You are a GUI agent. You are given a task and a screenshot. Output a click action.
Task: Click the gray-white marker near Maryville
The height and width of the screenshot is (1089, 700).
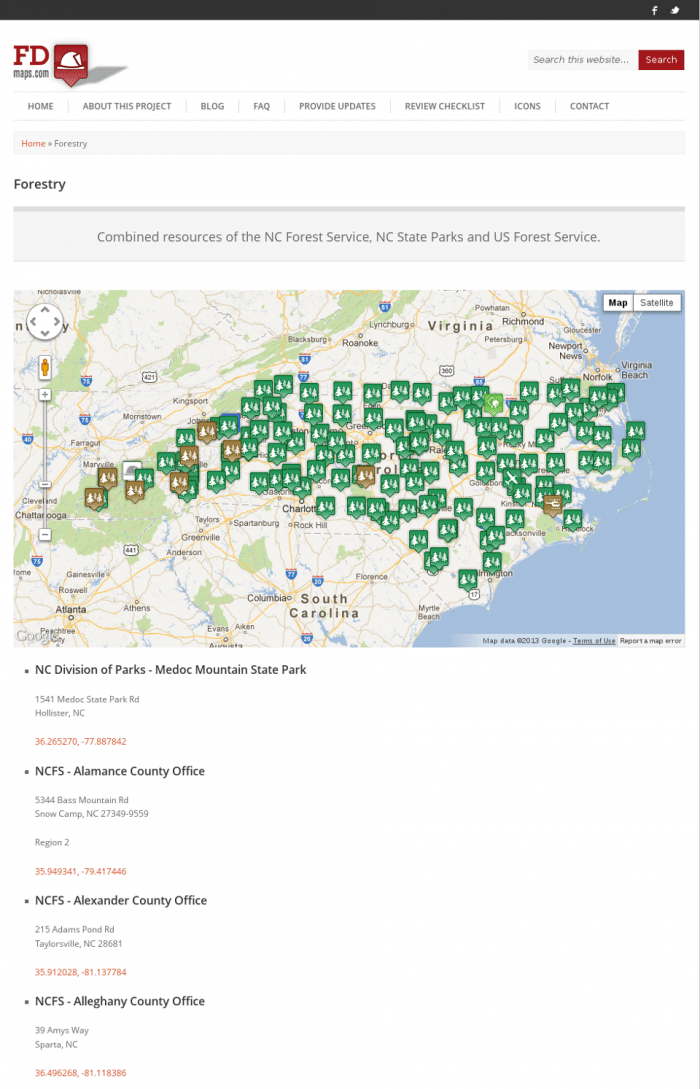click(132, 470)
